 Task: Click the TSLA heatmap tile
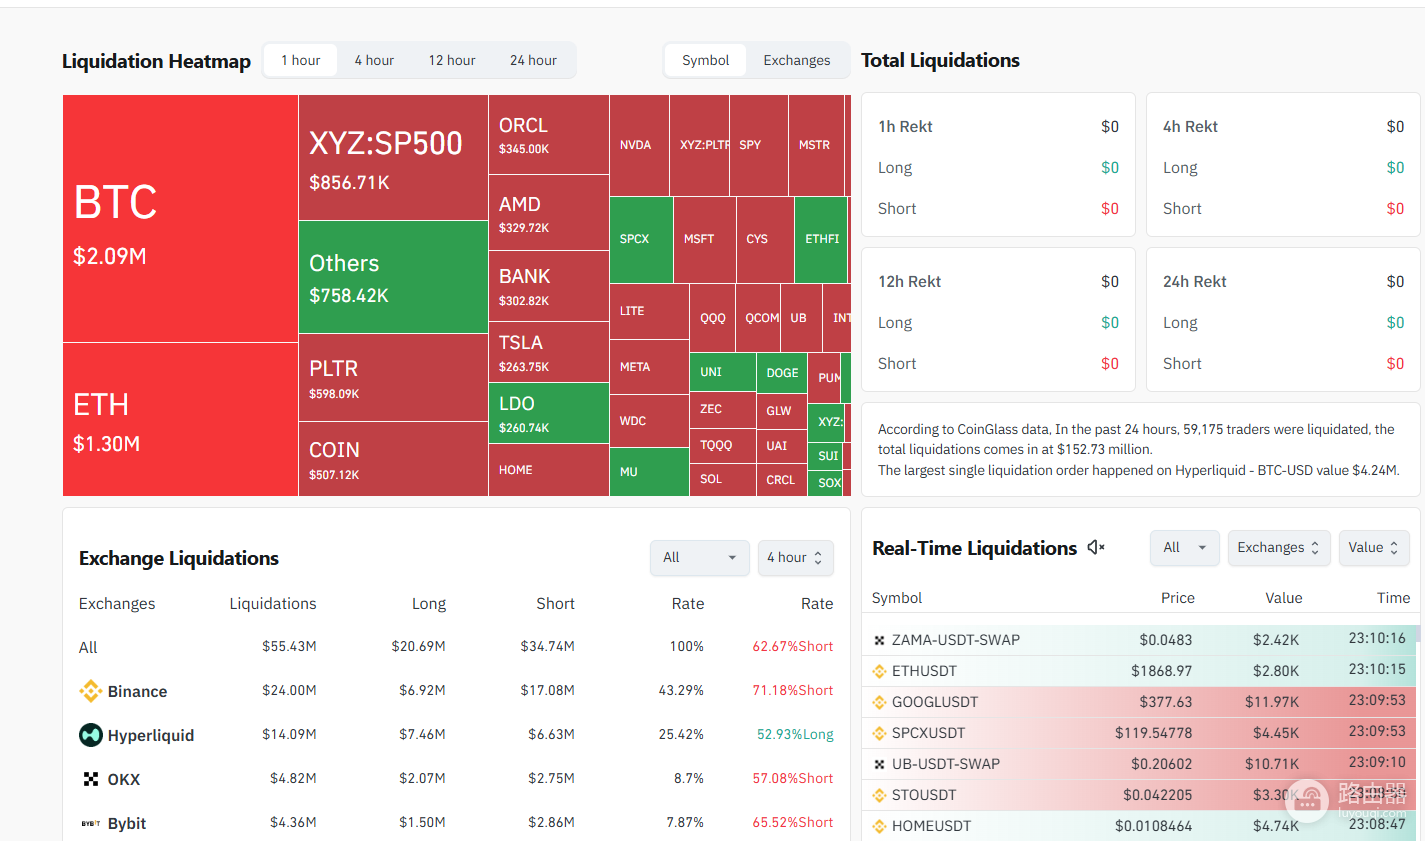point(549,352)
